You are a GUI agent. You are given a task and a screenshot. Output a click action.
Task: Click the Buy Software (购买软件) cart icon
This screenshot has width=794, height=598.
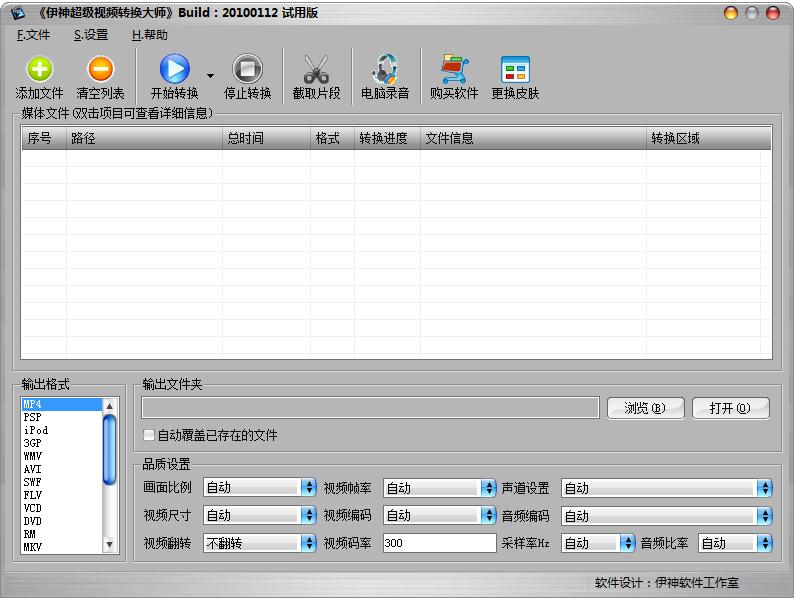click(454, 69)
